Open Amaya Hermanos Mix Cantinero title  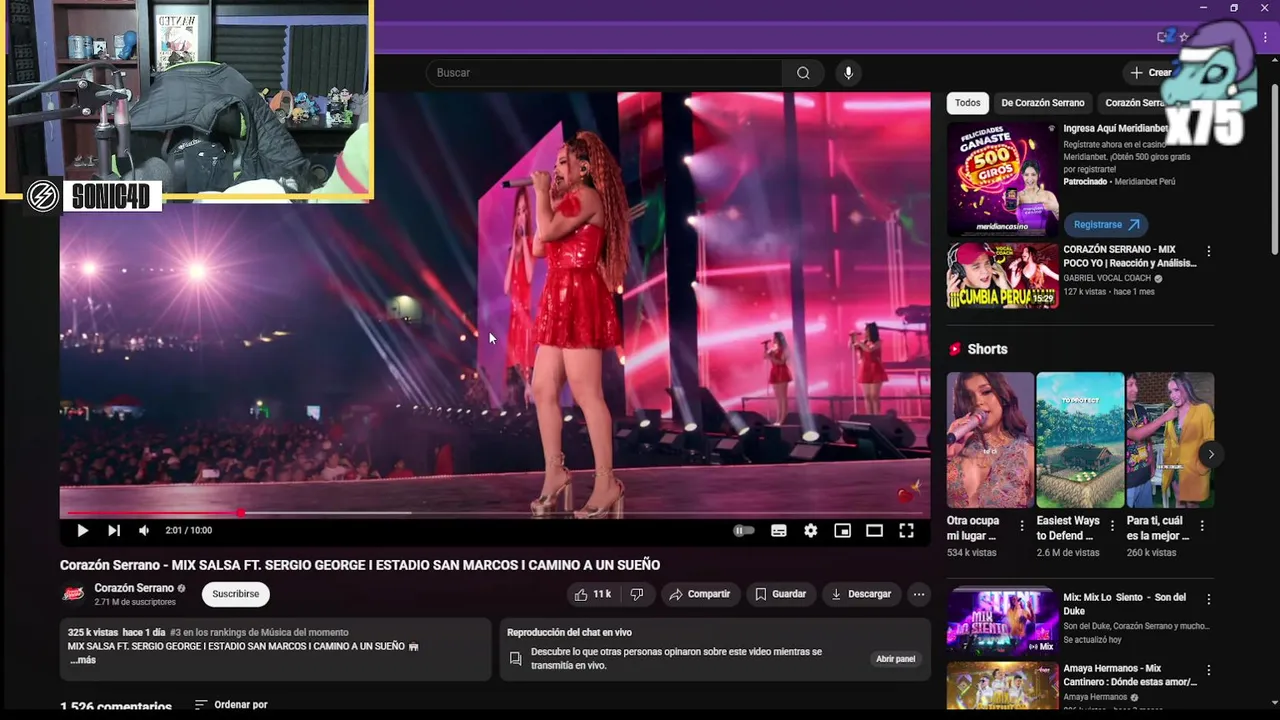coord(1130,675)
